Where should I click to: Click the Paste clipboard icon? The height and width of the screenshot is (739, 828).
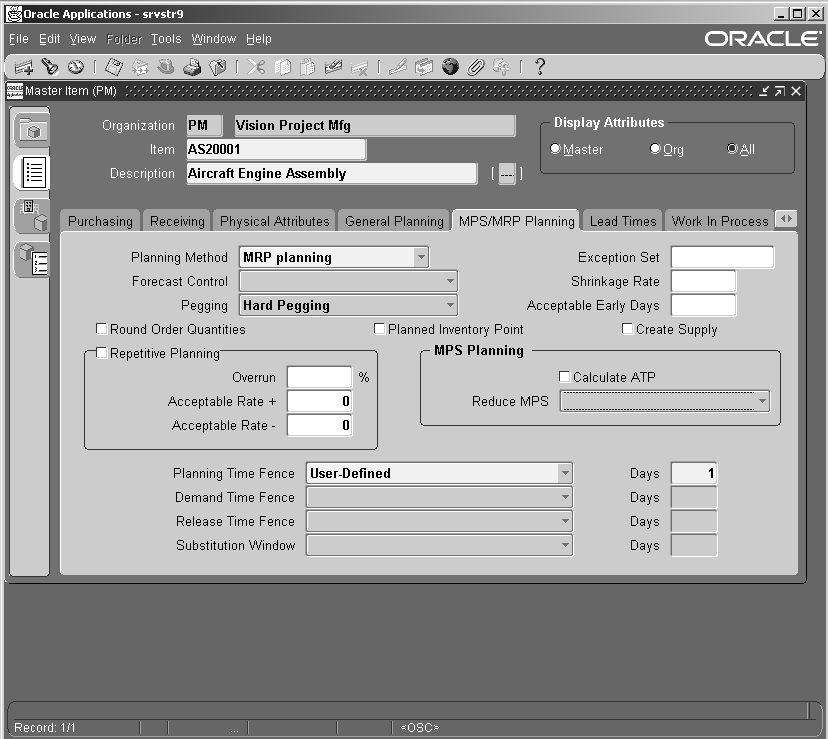pos(308,67)
